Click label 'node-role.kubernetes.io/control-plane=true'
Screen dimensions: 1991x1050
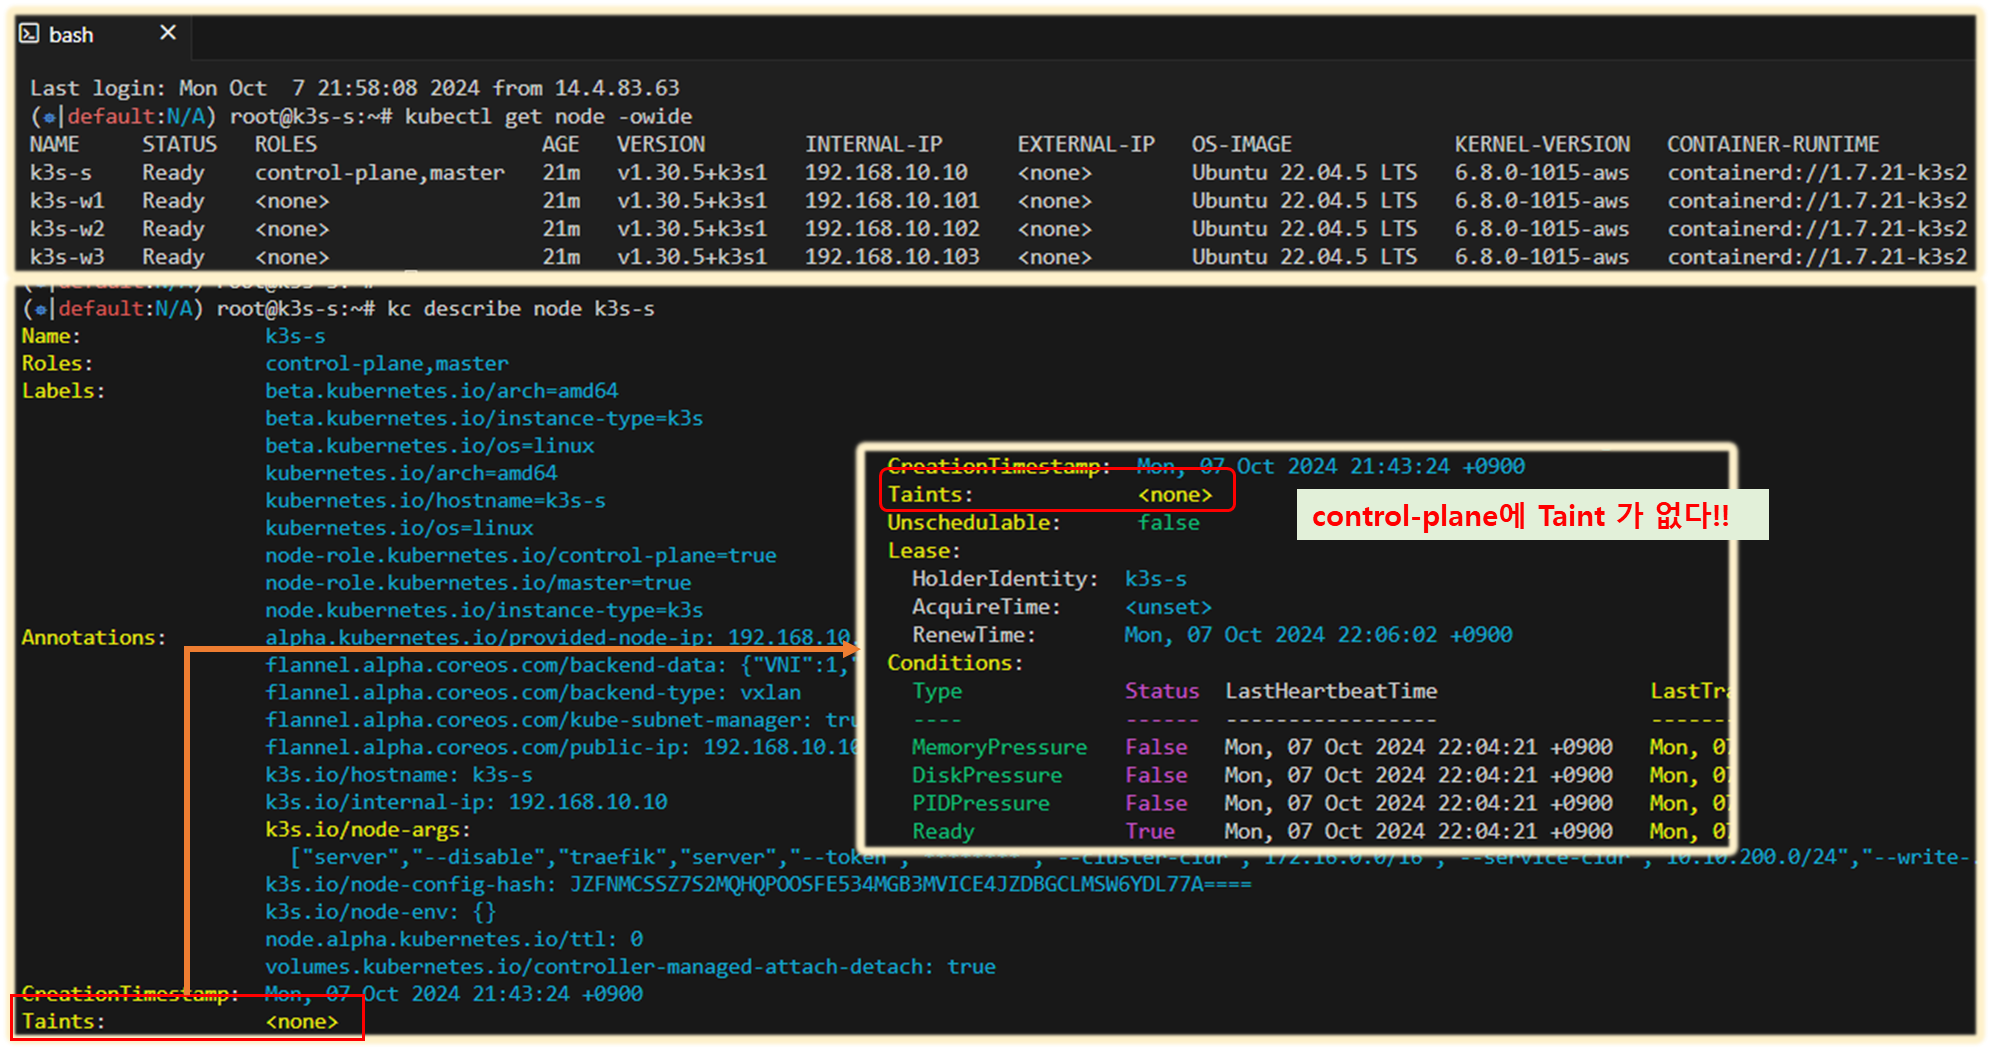(x=520, y=555)
